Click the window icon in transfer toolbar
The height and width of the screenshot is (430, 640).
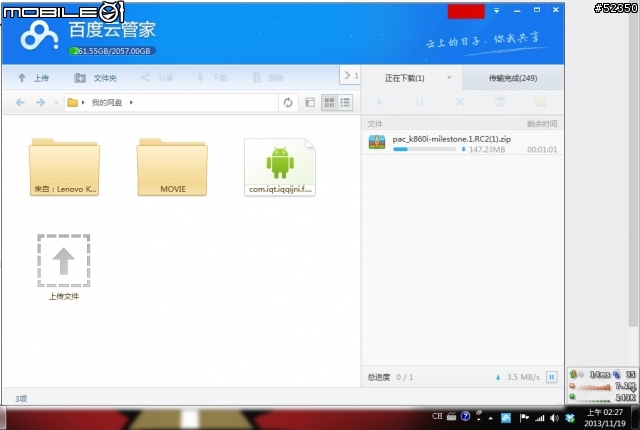point(500,102)
